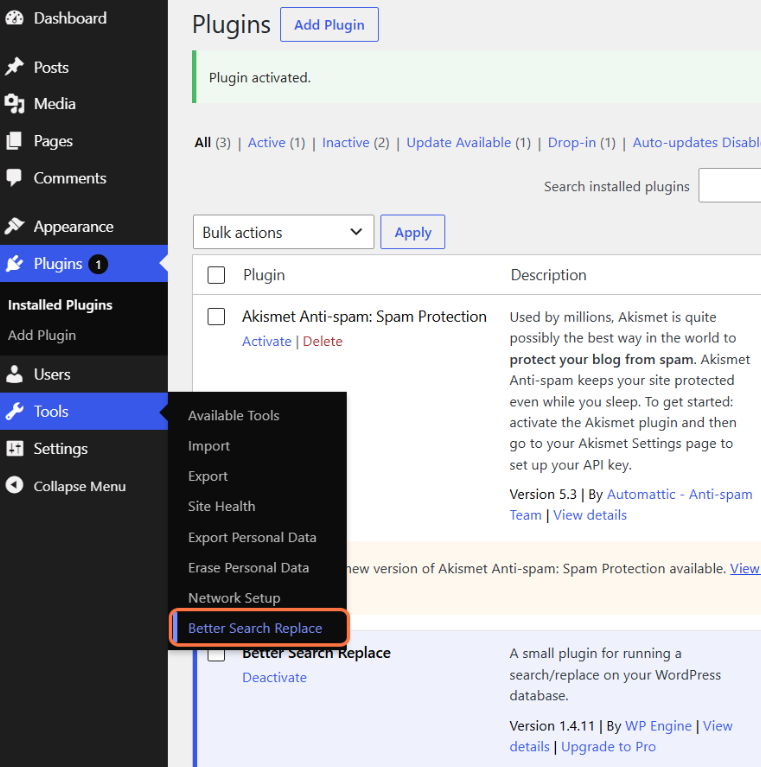The height and width of the screenshot is (767, 761).
Task: Collapse the menu using the arrow icon
Action: pos(15,486)
